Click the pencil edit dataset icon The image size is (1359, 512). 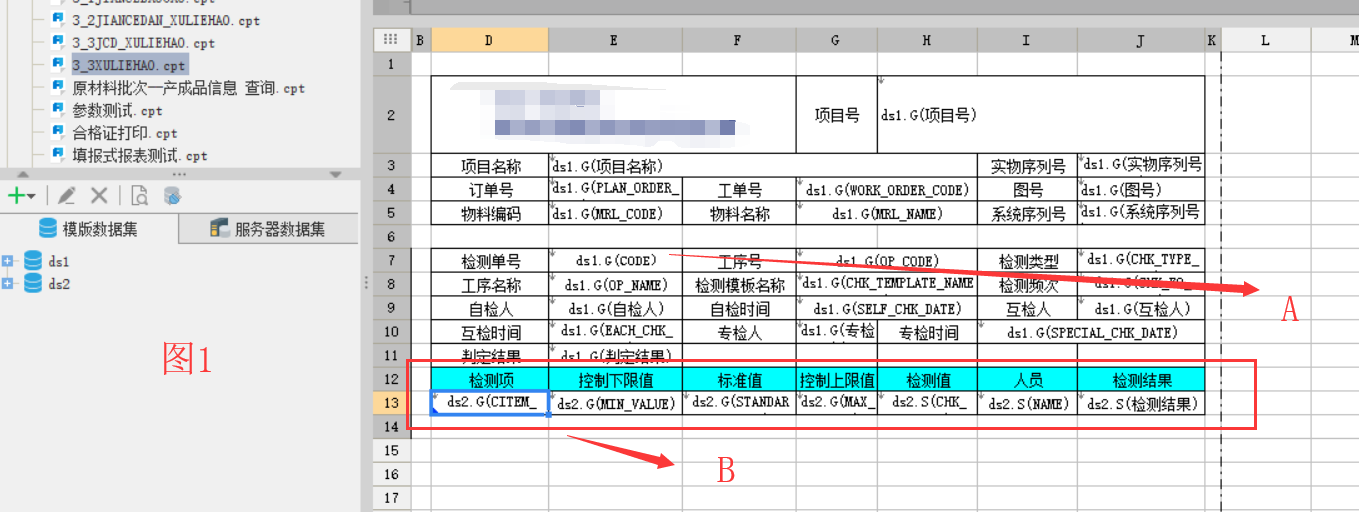(x=67, y=196)
